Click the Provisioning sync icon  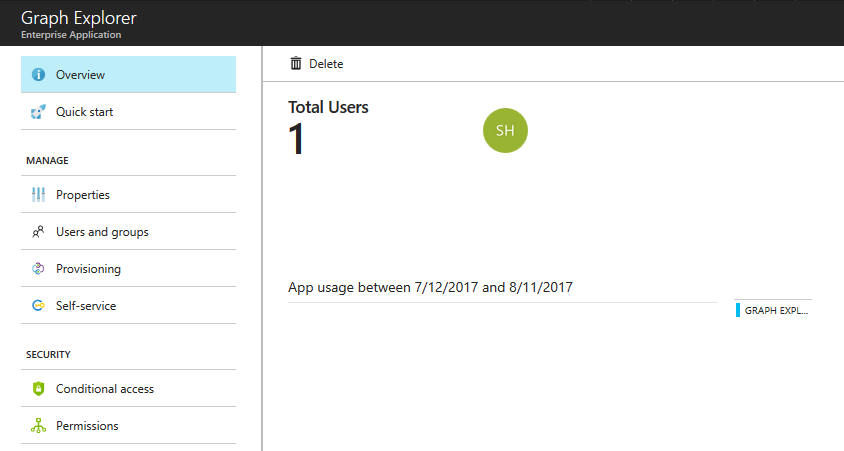coord(38,269)
